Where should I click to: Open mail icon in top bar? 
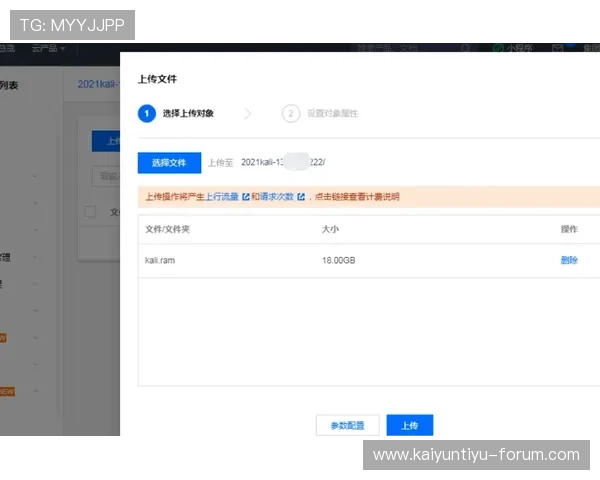pyautogui.click(x=558, y=48)
